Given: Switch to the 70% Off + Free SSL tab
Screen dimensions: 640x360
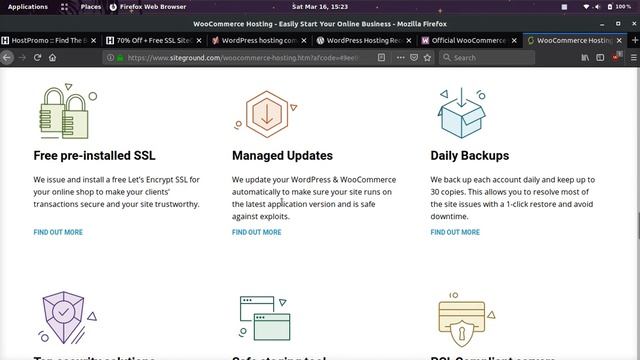Looking at the screenshot, I should click(154, 40).
